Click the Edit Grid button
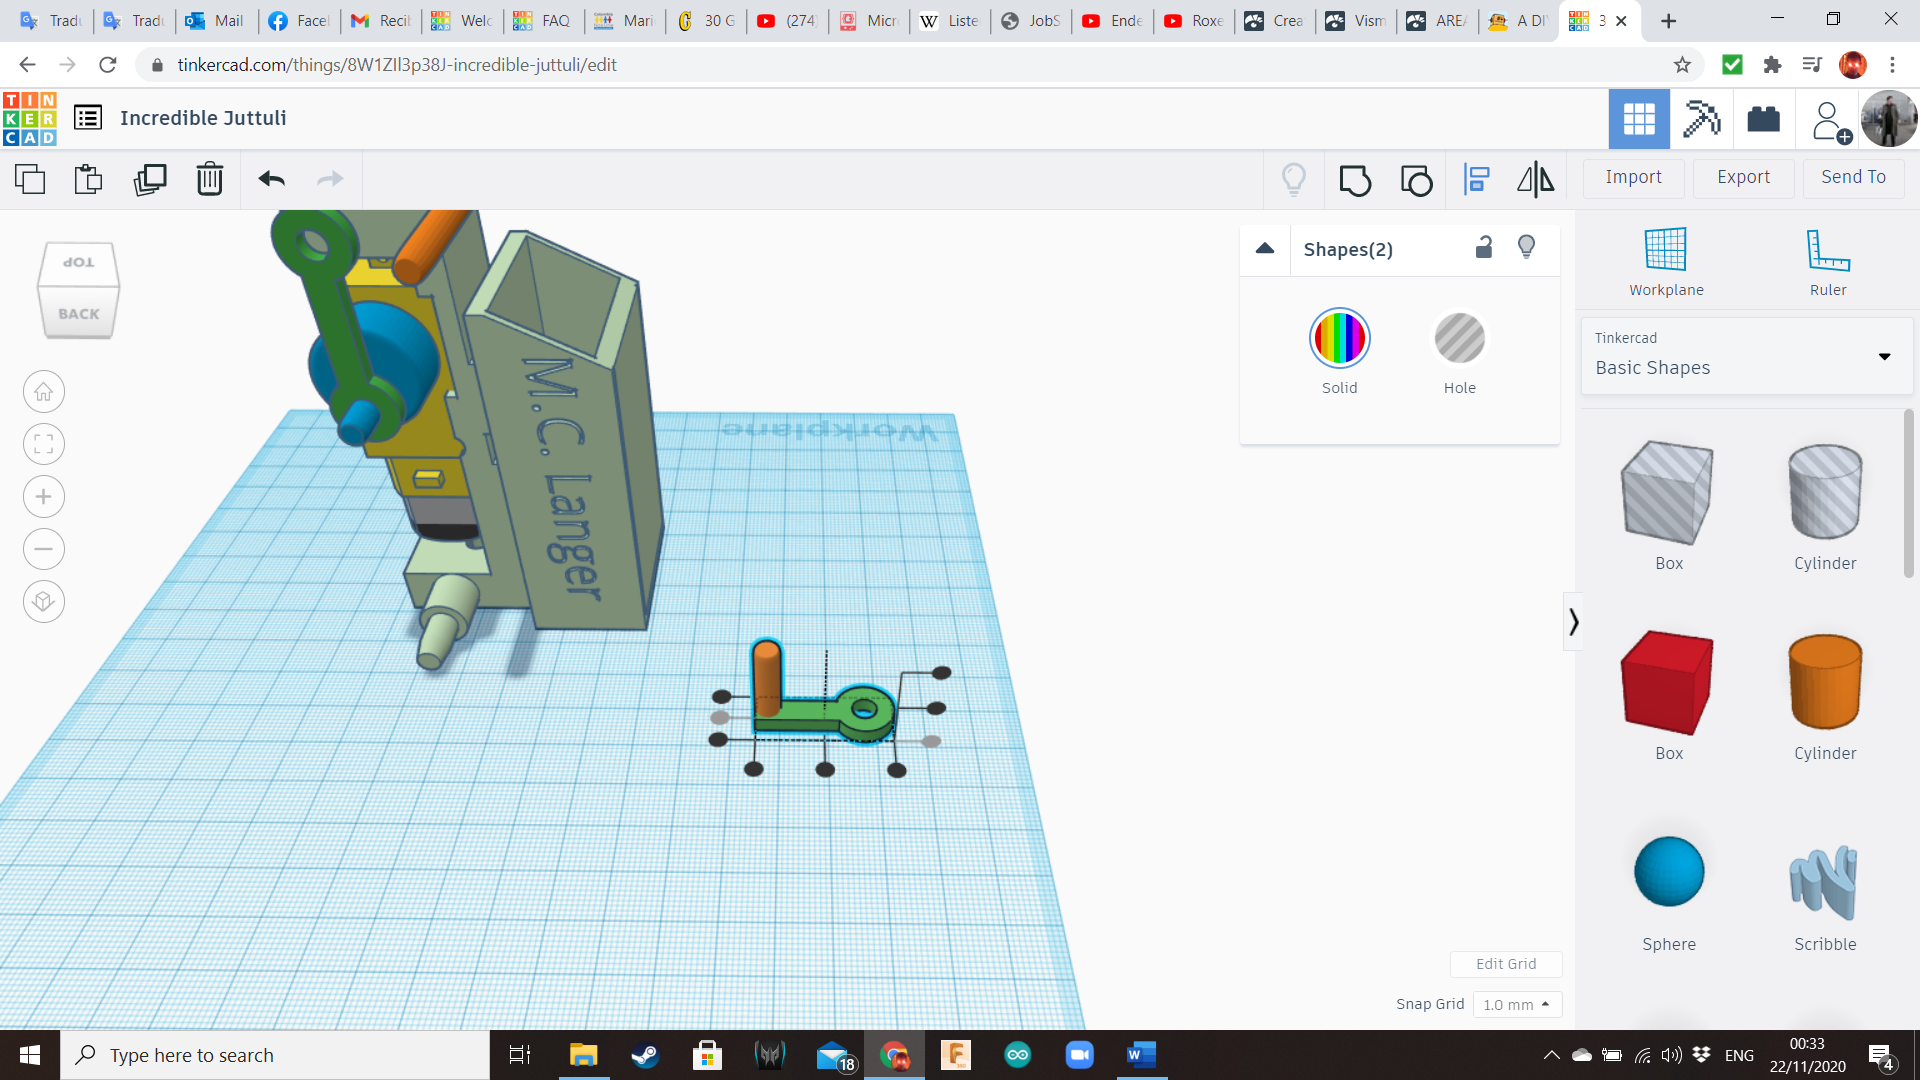Viewport: 1920px width, 1080px height. point(1506,964)
